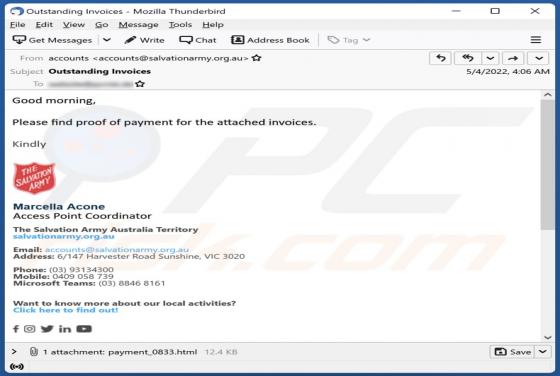Open the Address Book
The height and width of the screenshot is (376, 560).
[x=270, y=40]
